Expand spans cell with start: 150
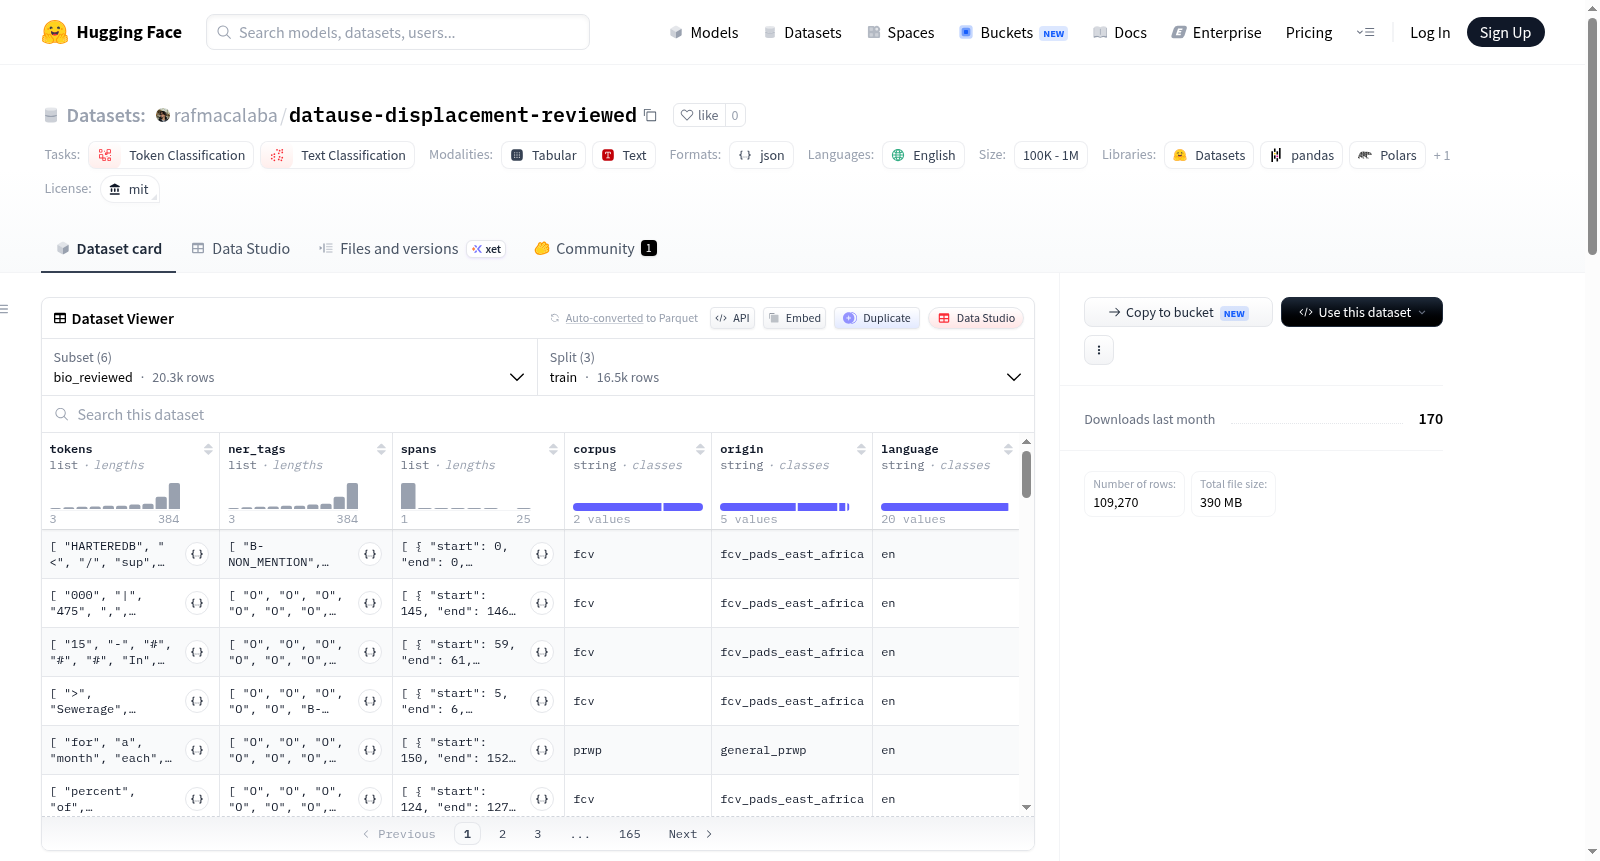1600x861 pixels. [542, 750]
